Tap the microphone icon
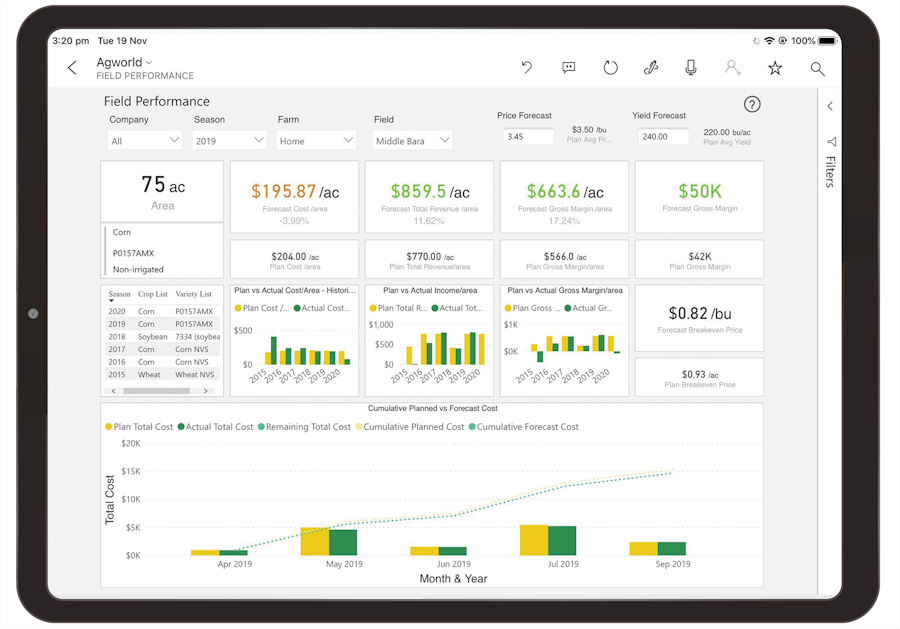The width and height of the screenshot is (900, 629). [691, 68]
